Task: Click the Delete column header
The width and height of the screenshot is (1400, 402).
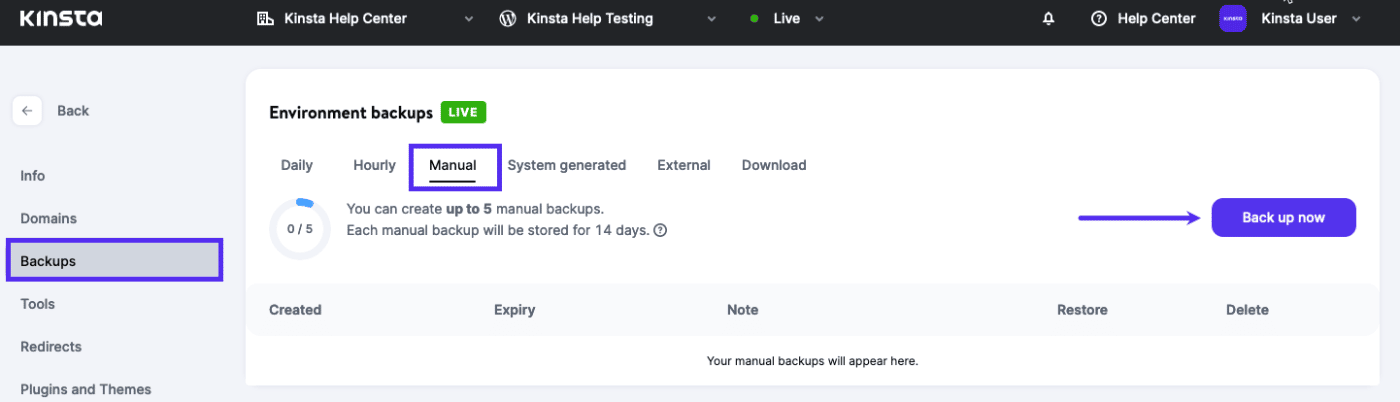Action: point(1247,310)
